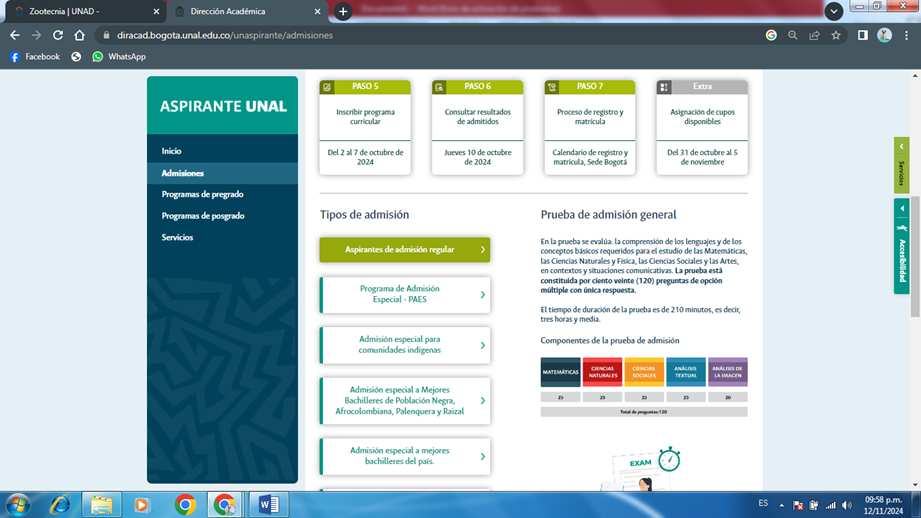Open Microsoft Word from the taskbar
The image size is (921, 518).
(268, 505)
